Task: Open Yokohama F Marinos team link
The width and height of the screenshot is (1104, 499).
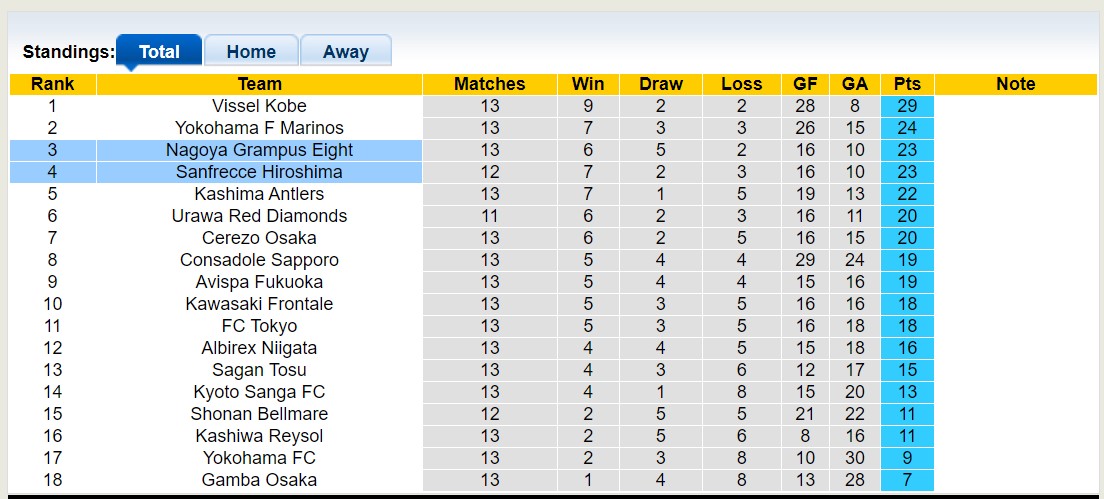Action: pyautogui.click(x=259, y=128)
